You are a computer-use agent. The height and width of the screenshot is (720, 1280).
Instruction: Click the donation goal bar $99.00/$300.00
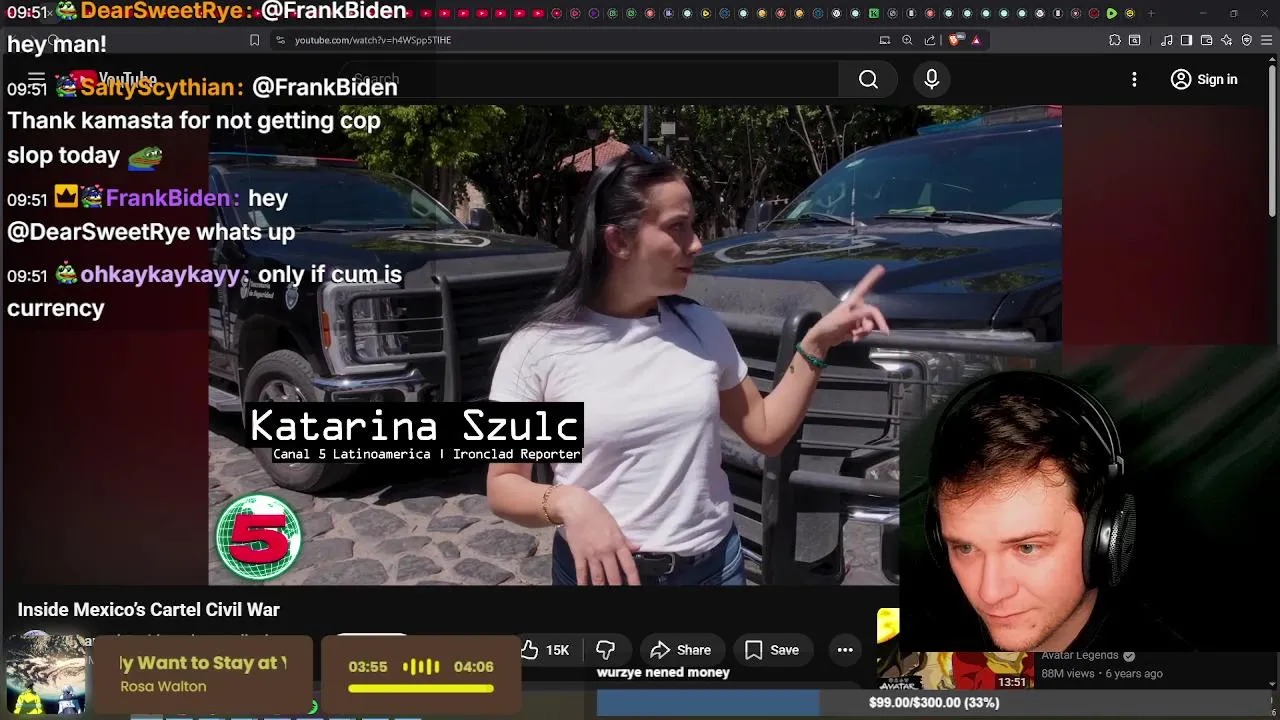(x=934, y=703)
